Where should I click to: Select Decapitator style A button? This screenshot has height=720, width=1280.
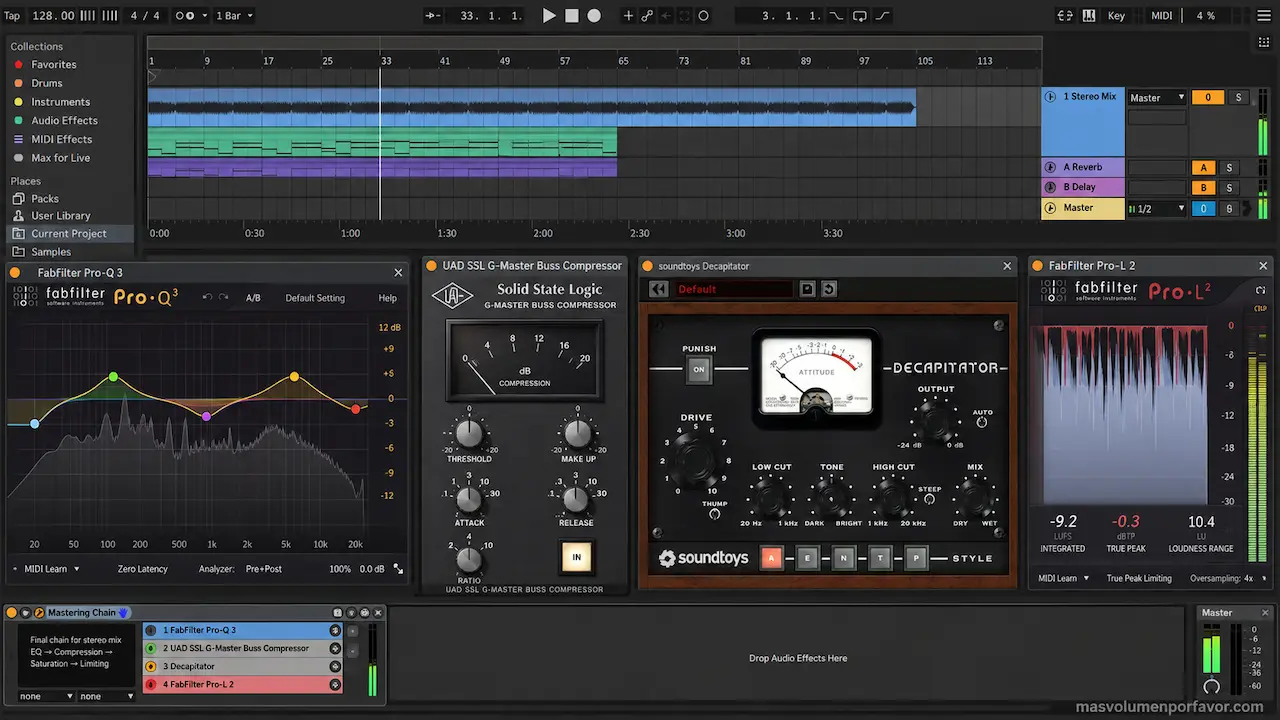coord(771,559)
